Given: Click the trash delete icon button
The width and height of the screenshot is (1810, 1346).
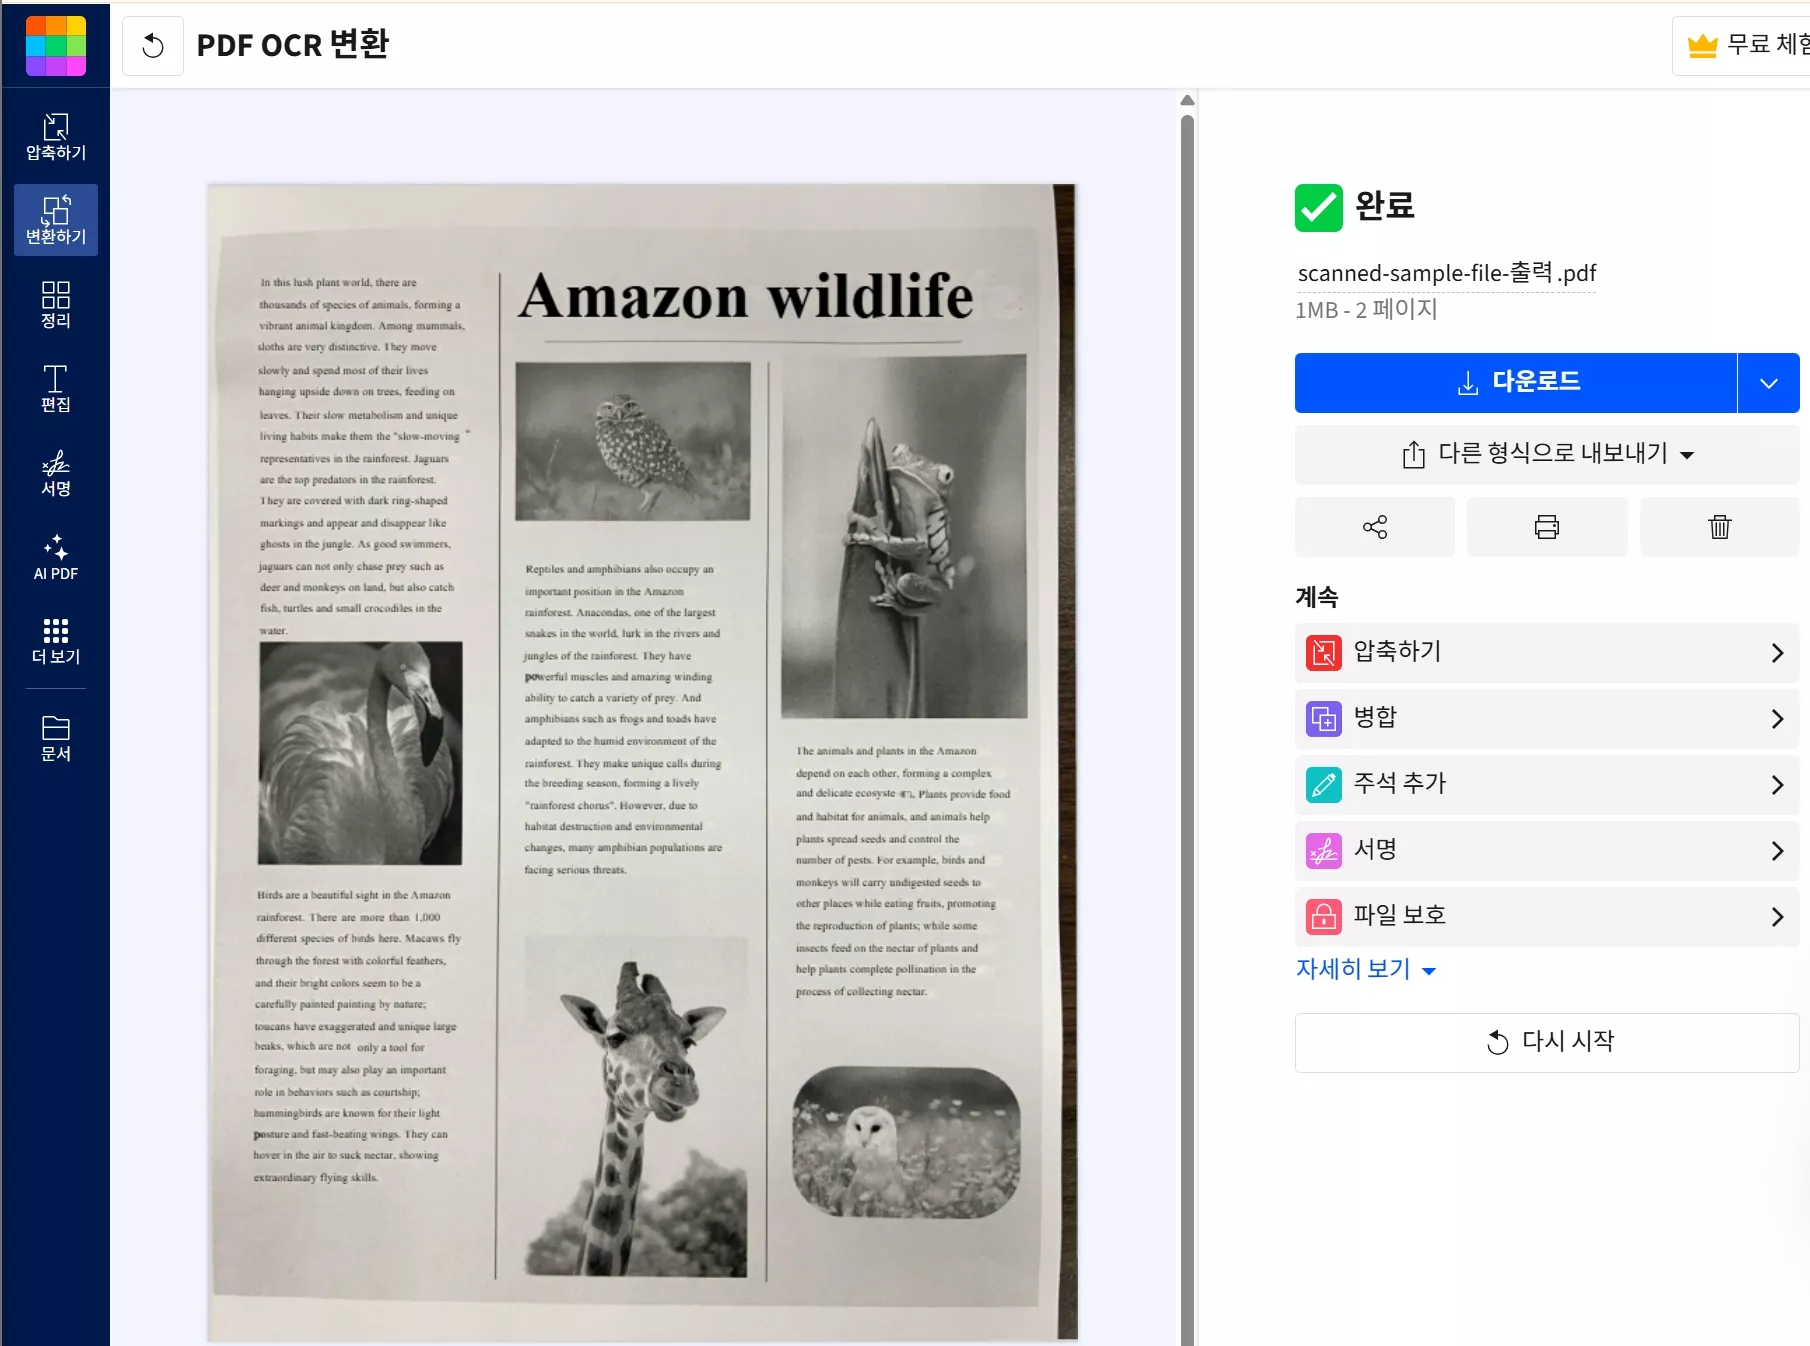Looking at the screenshot, I should (1720, 527).
